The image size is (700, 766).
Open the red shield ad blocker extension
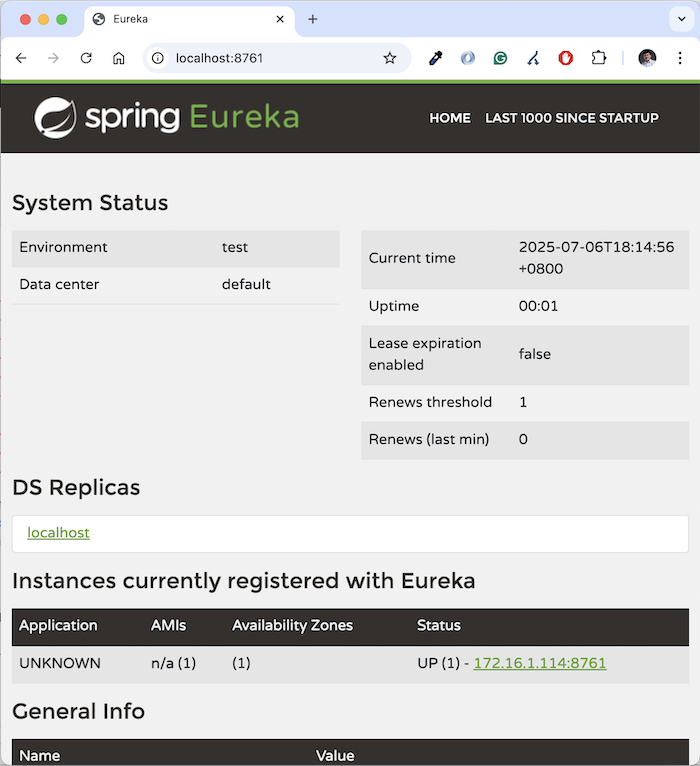[x=565, y=59]
